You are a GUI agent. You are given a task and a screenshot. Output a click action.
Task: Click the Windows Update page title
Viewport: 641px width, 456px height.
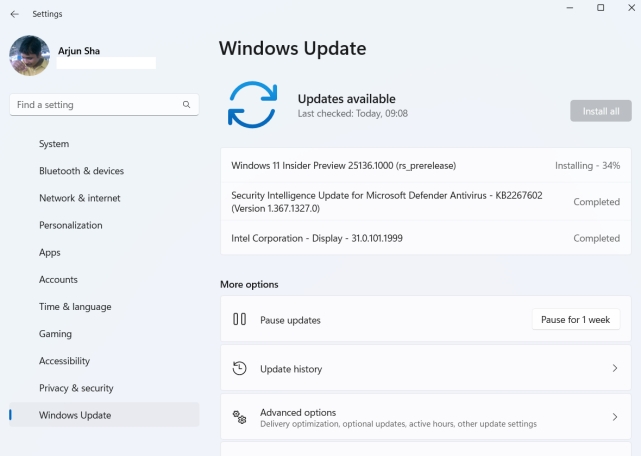point(293,48)
